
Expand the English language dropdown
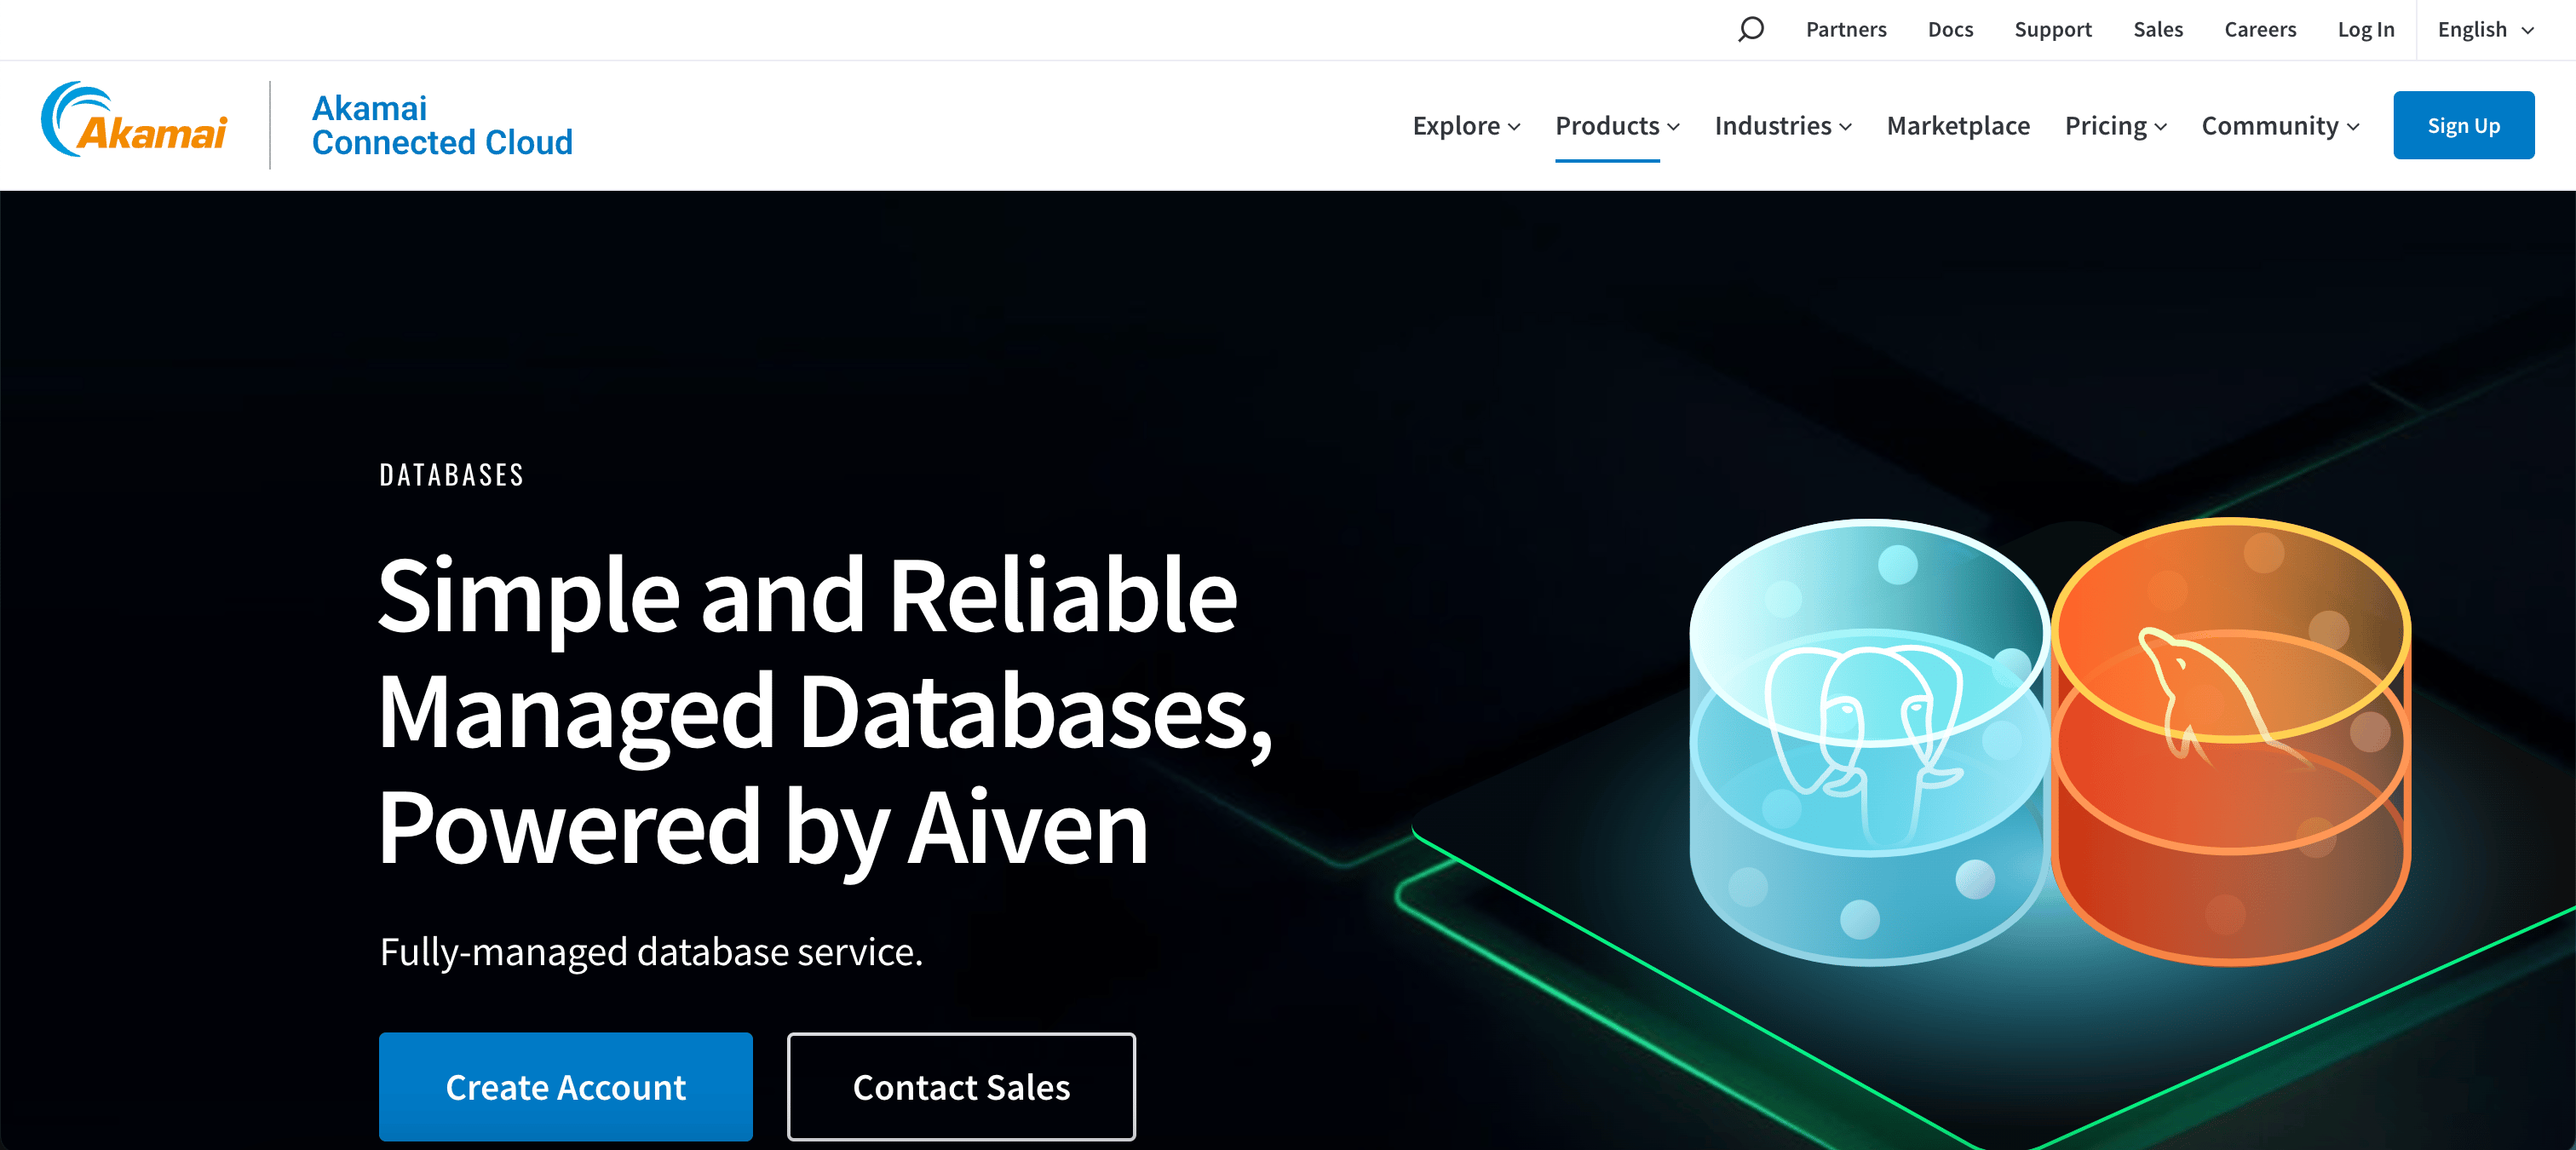point(2485,29)
